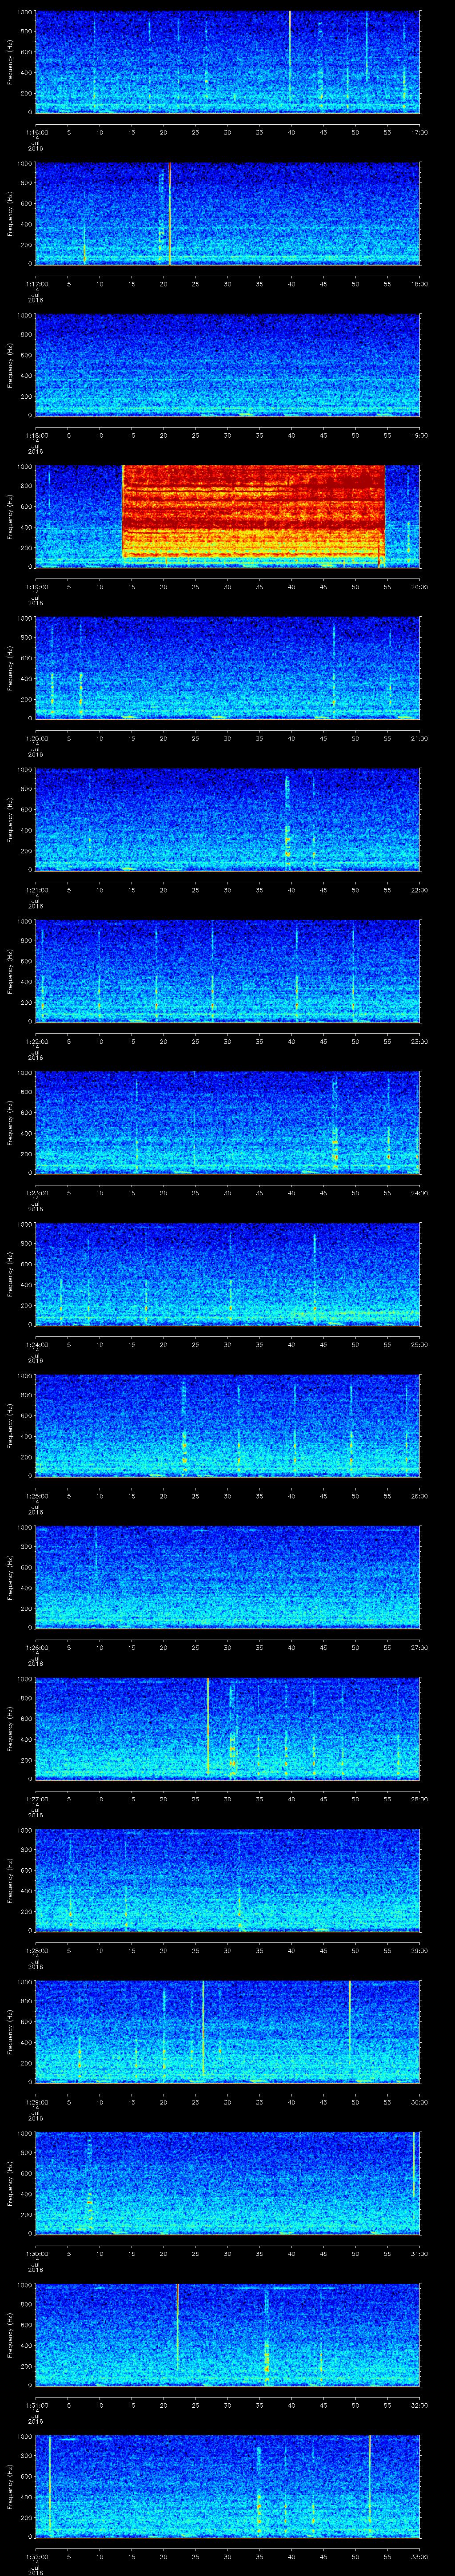The width and height of the screenshot is (455, 2576).
Task: Click the 28:00 end time label
Action: tap(419, 1799)
